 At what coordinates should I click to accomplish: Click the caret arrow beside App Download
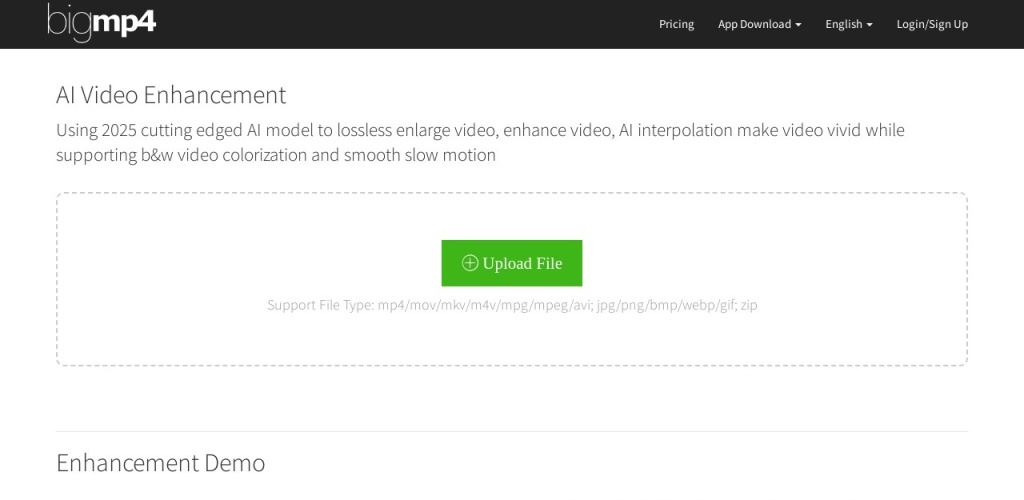click(x=798, y=25)
